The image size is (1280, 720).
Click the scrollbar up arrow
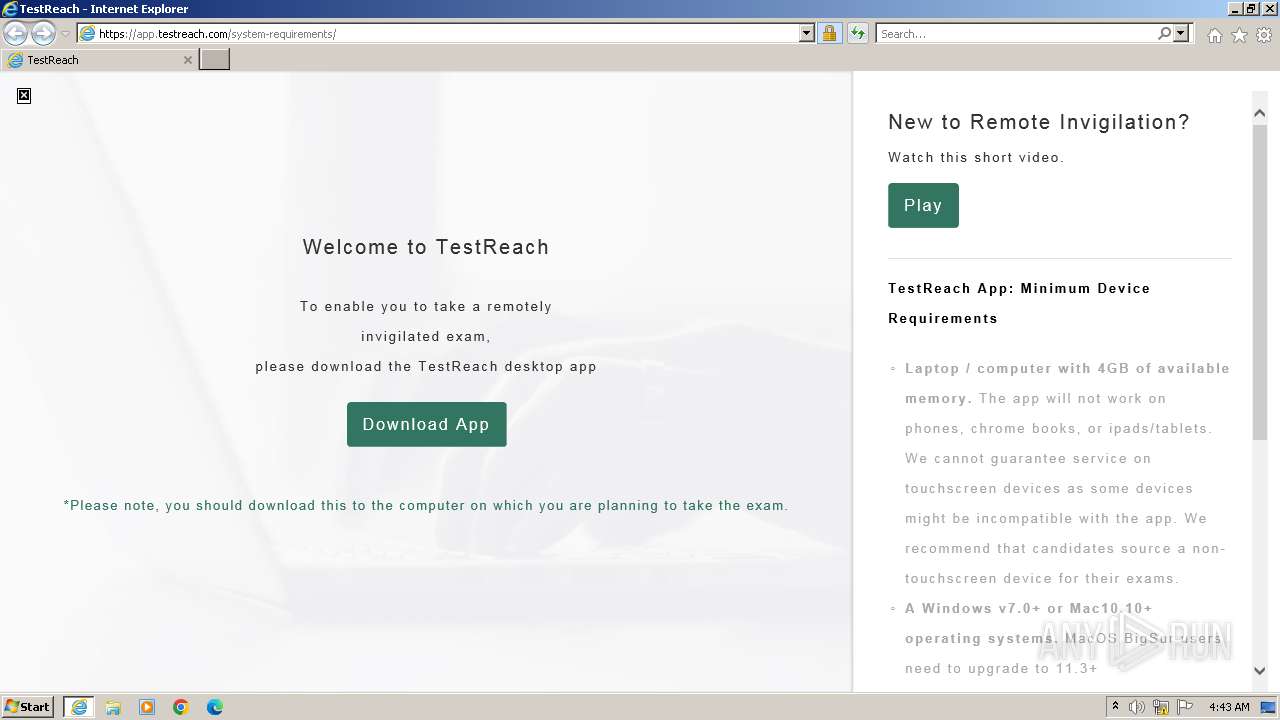[1260, 114]
